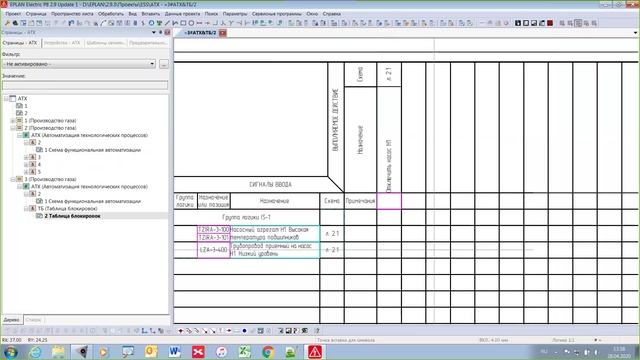This screenshot has width=640, height=360.
Task: Open Internet Explorer from taskbar
Action: tap(36, 352)
